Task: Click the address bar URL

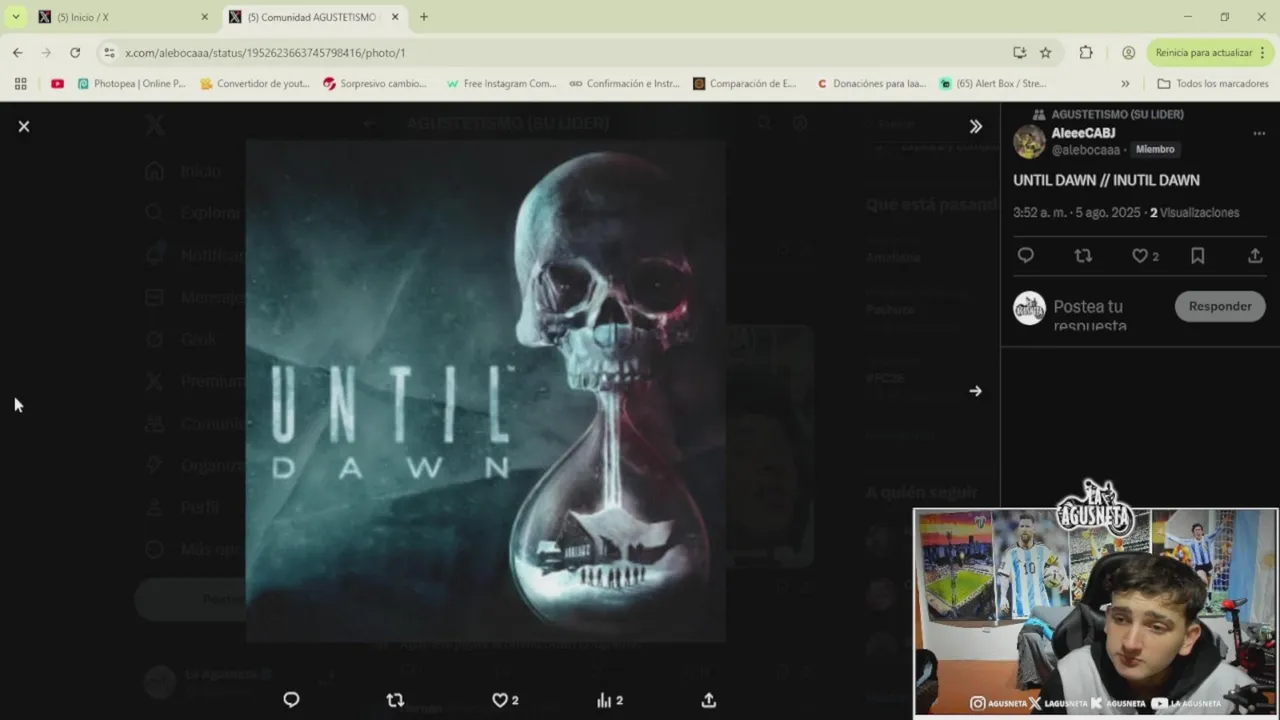Action: point(265,52)
